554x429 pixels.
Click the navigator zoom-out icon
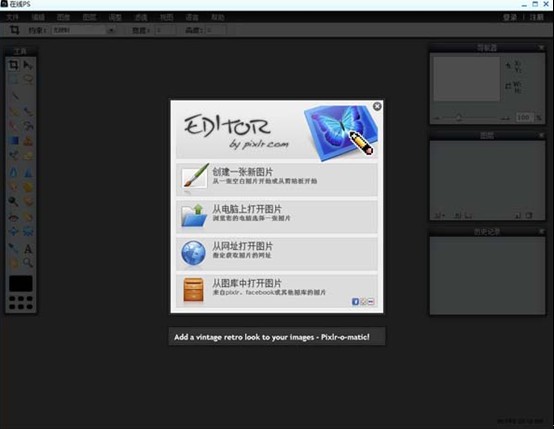[437, 118]
